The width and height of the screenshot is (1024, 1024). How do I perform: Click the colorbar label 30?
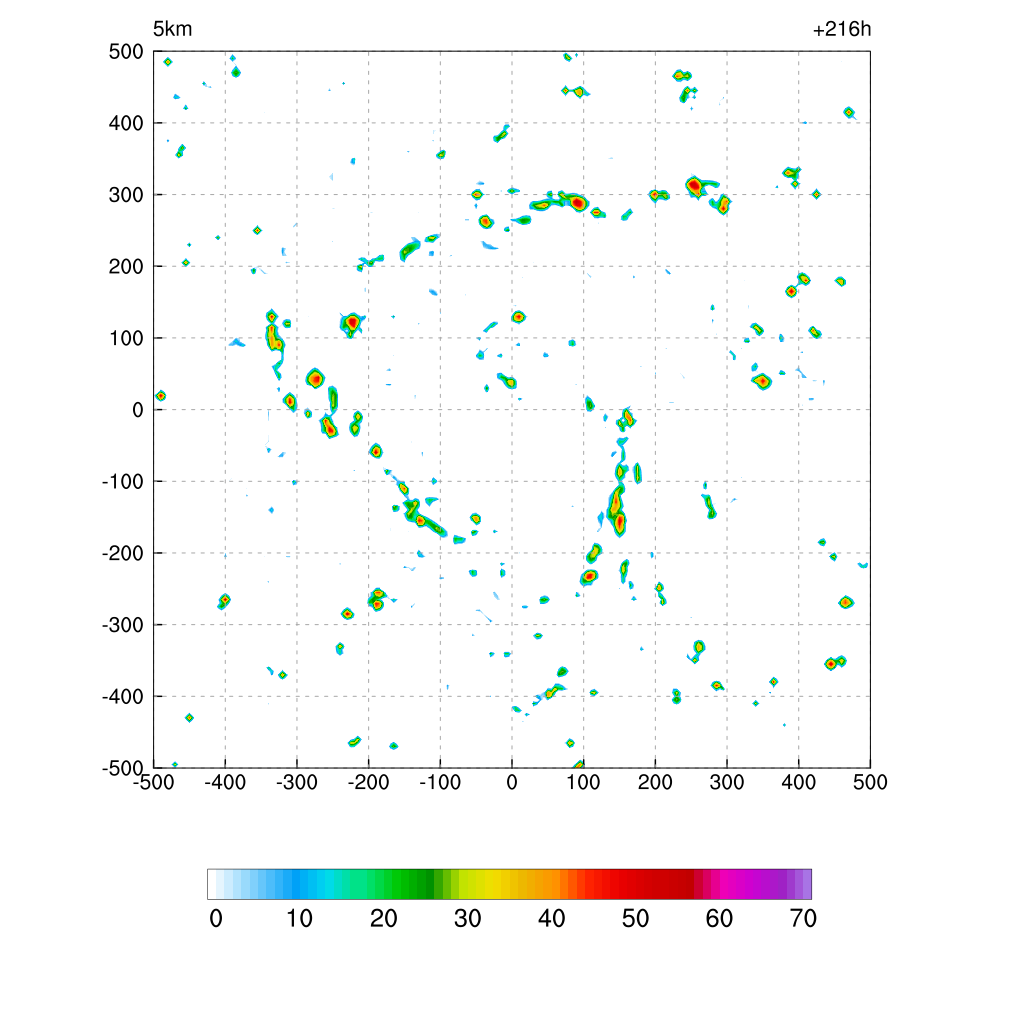click(468, 919)
